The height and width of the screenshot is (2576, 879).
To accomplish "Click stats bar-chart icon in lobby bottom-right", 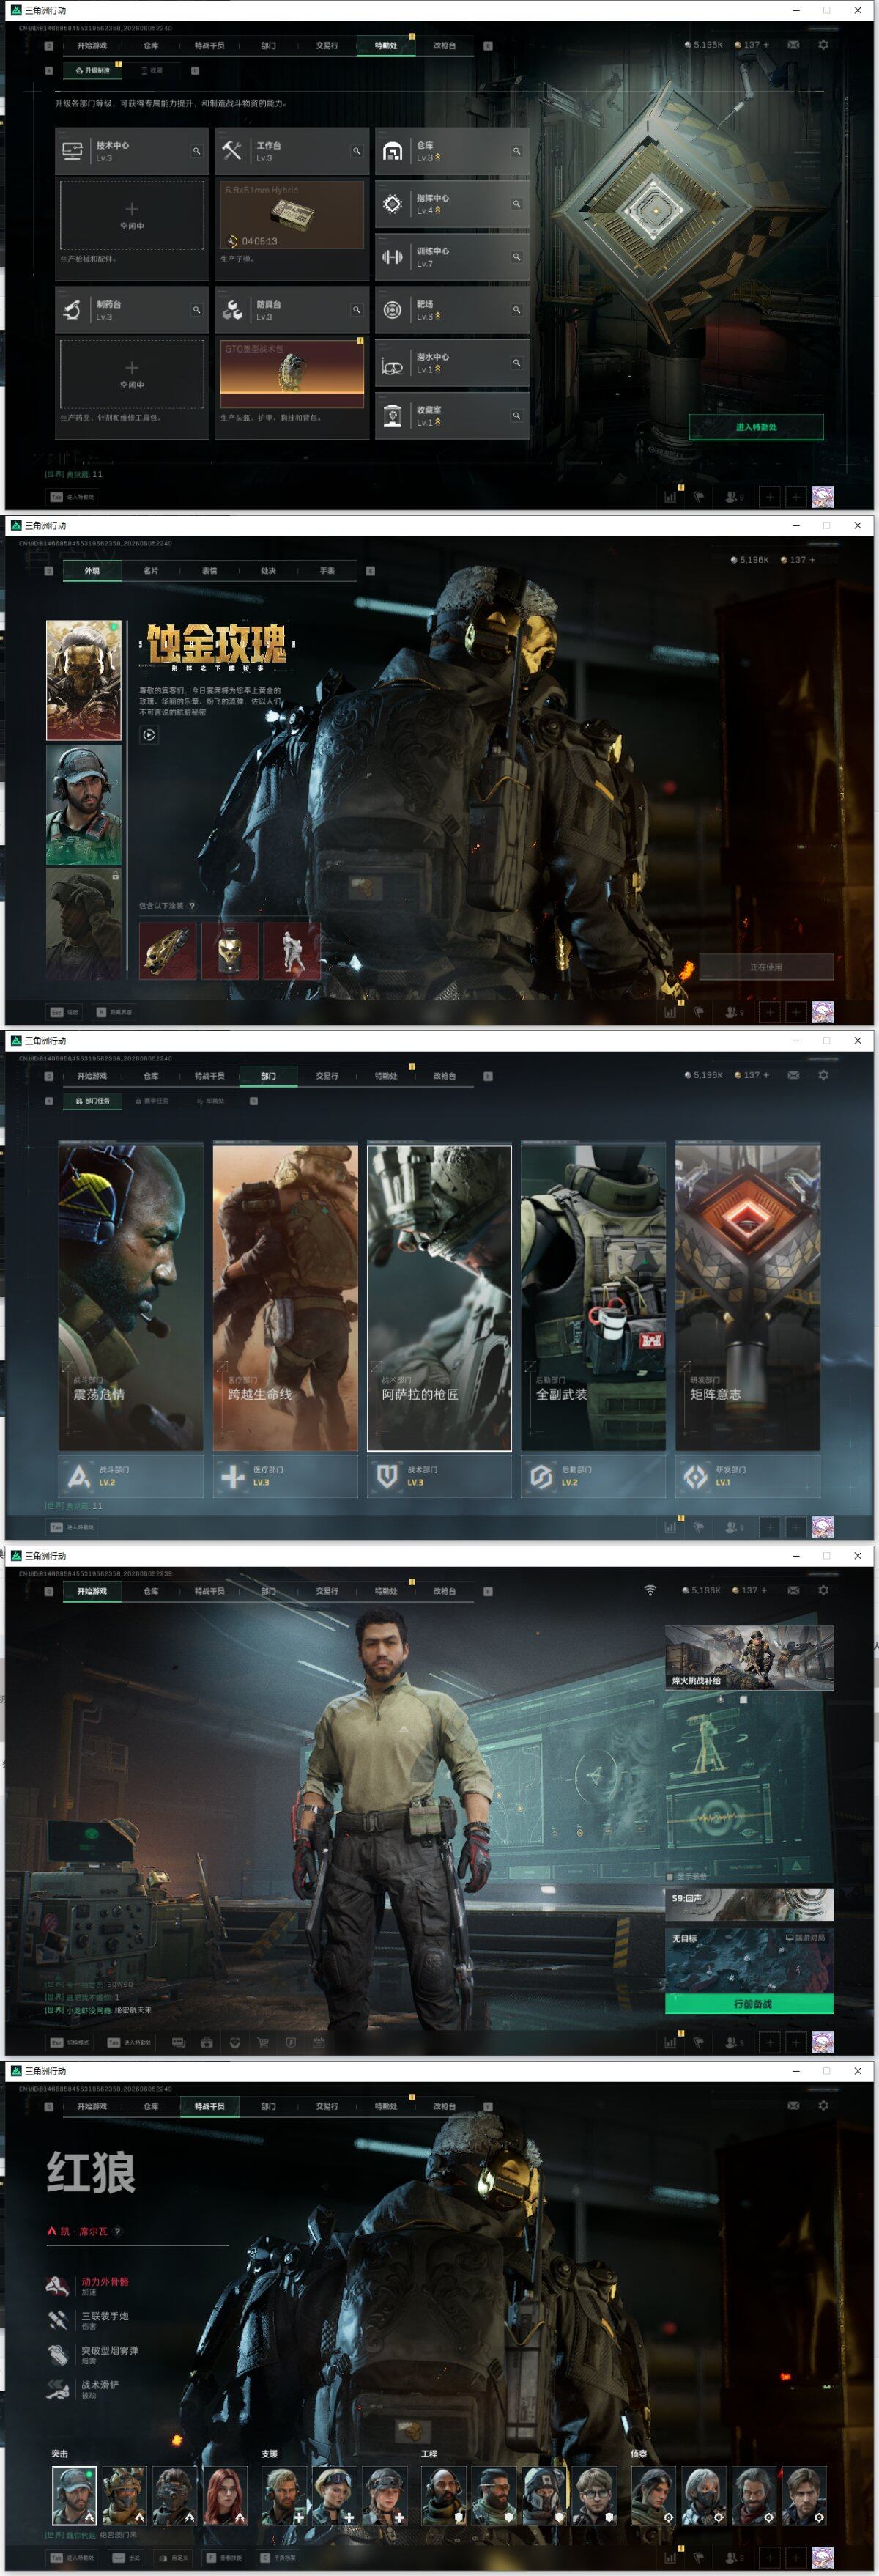I will [670, 2042].
